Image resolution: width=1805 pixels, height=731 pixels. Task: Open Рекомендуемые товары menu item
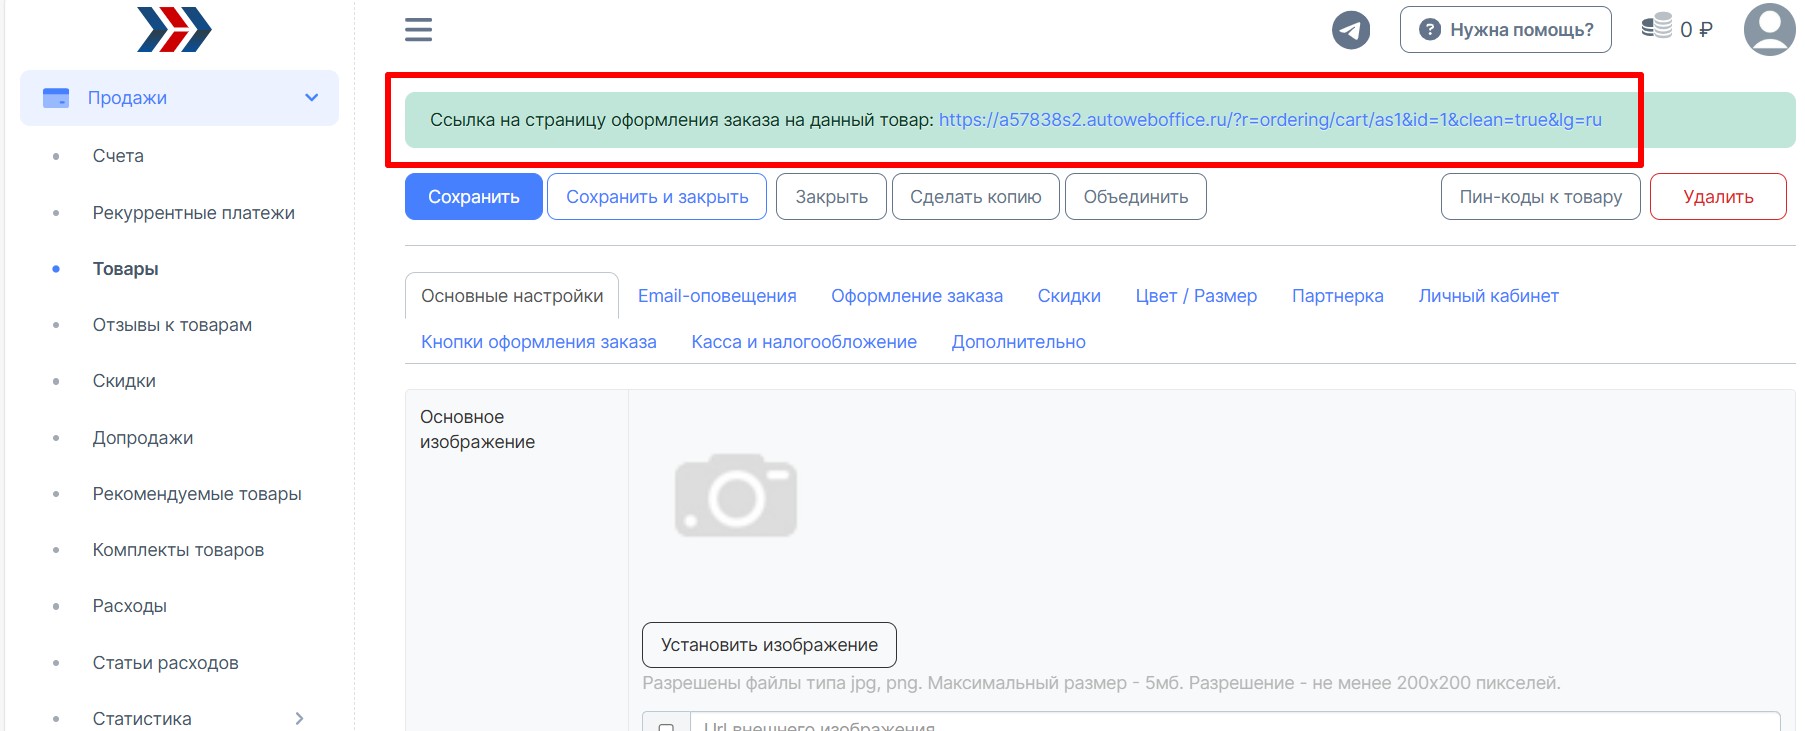(x=197, y=494)
